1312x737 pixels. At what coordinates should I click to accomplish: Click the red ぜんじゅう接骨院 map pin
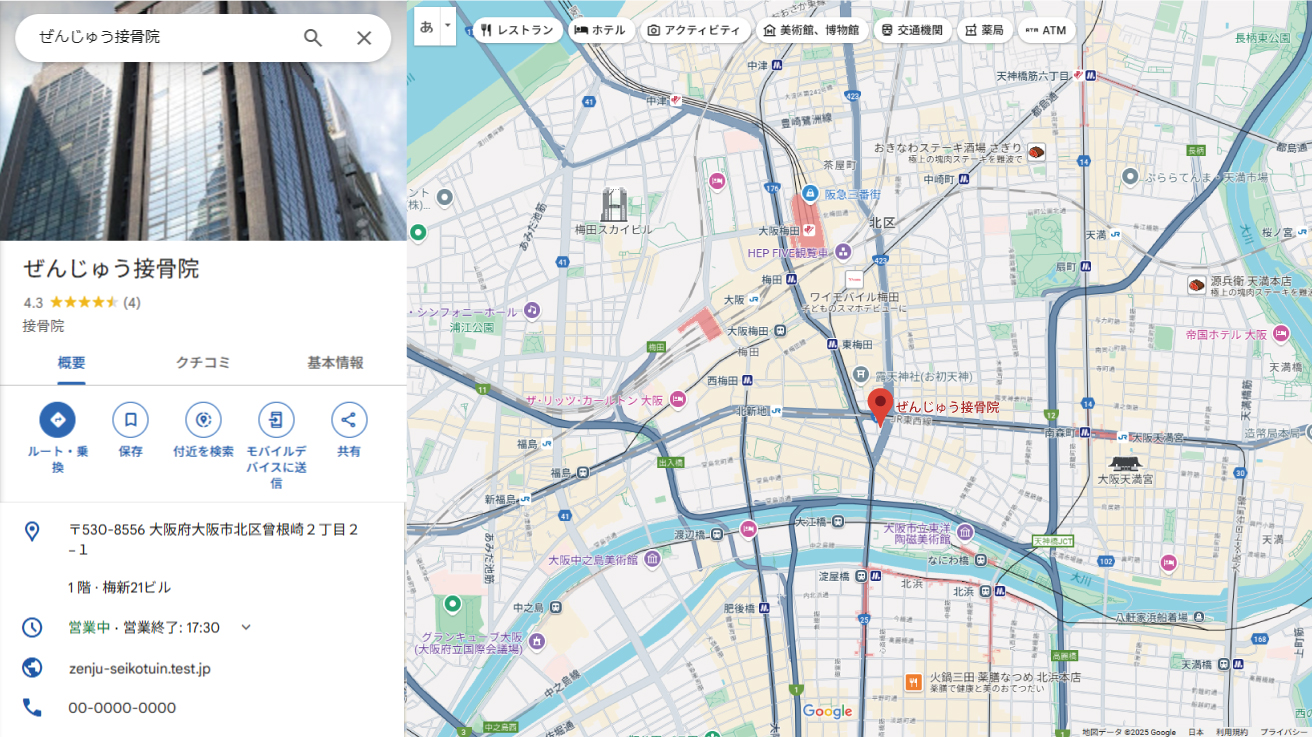tap(880, 406)
